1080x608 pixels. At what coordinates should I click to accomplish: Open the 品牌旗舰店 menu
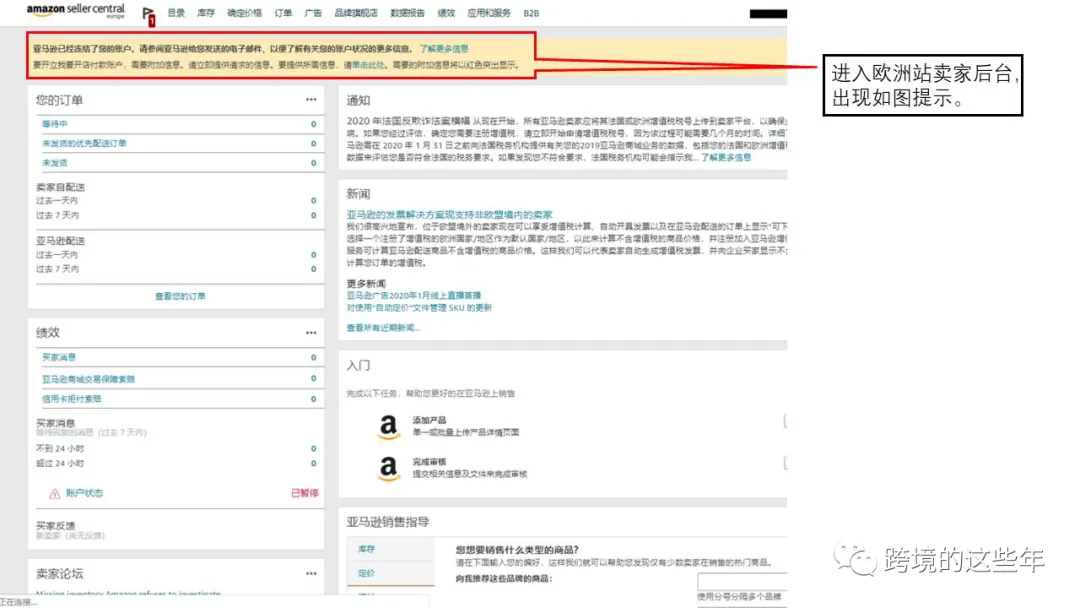pyautogui.click(x=356, y=13)
